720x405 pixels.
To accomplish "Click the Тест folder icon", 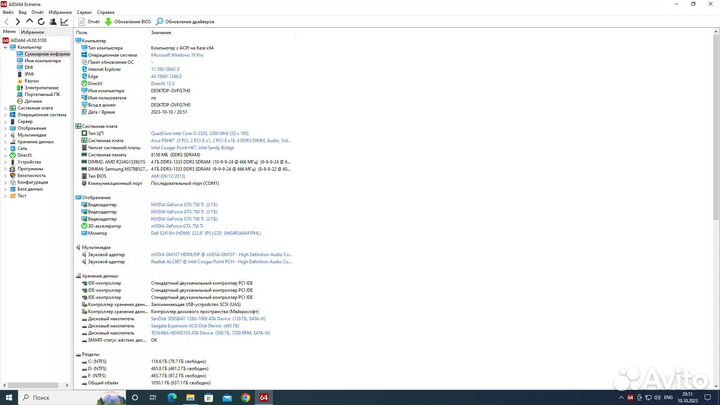I will (x=12, y=196).
